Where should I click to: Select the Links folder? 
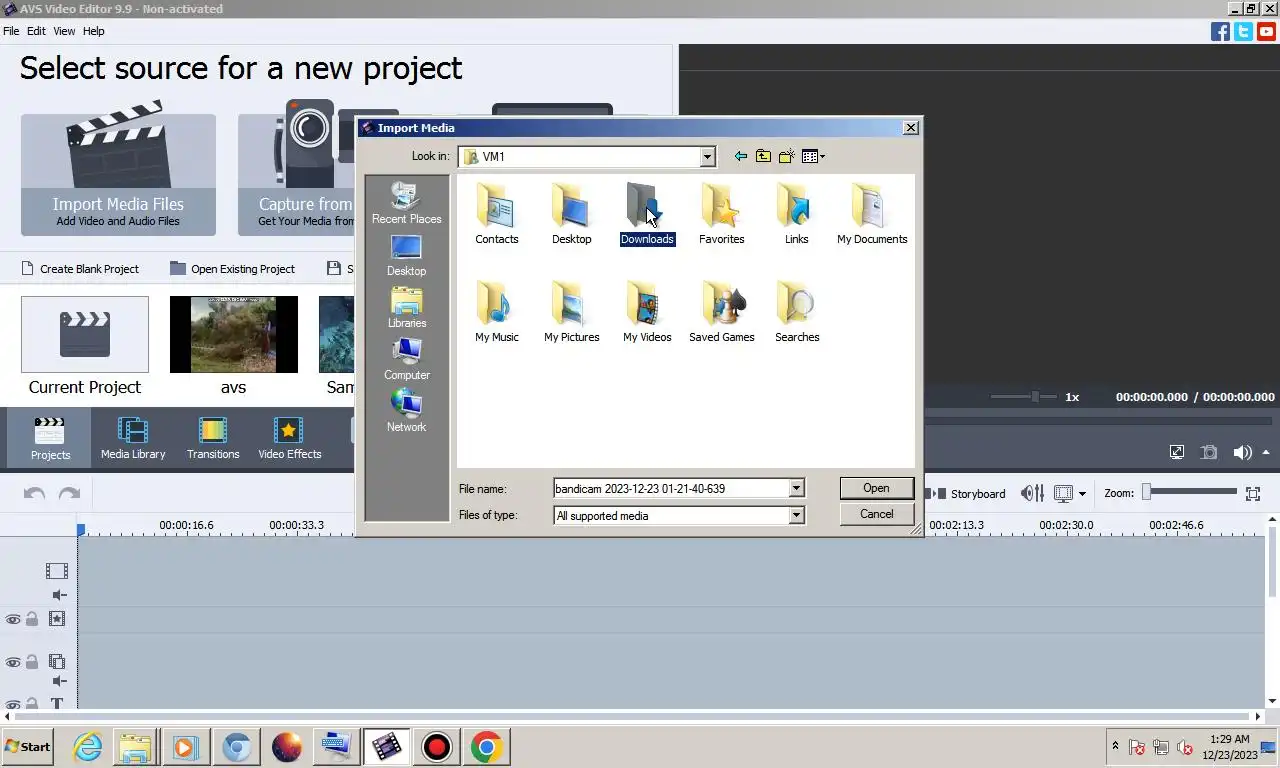click(796, 214)
